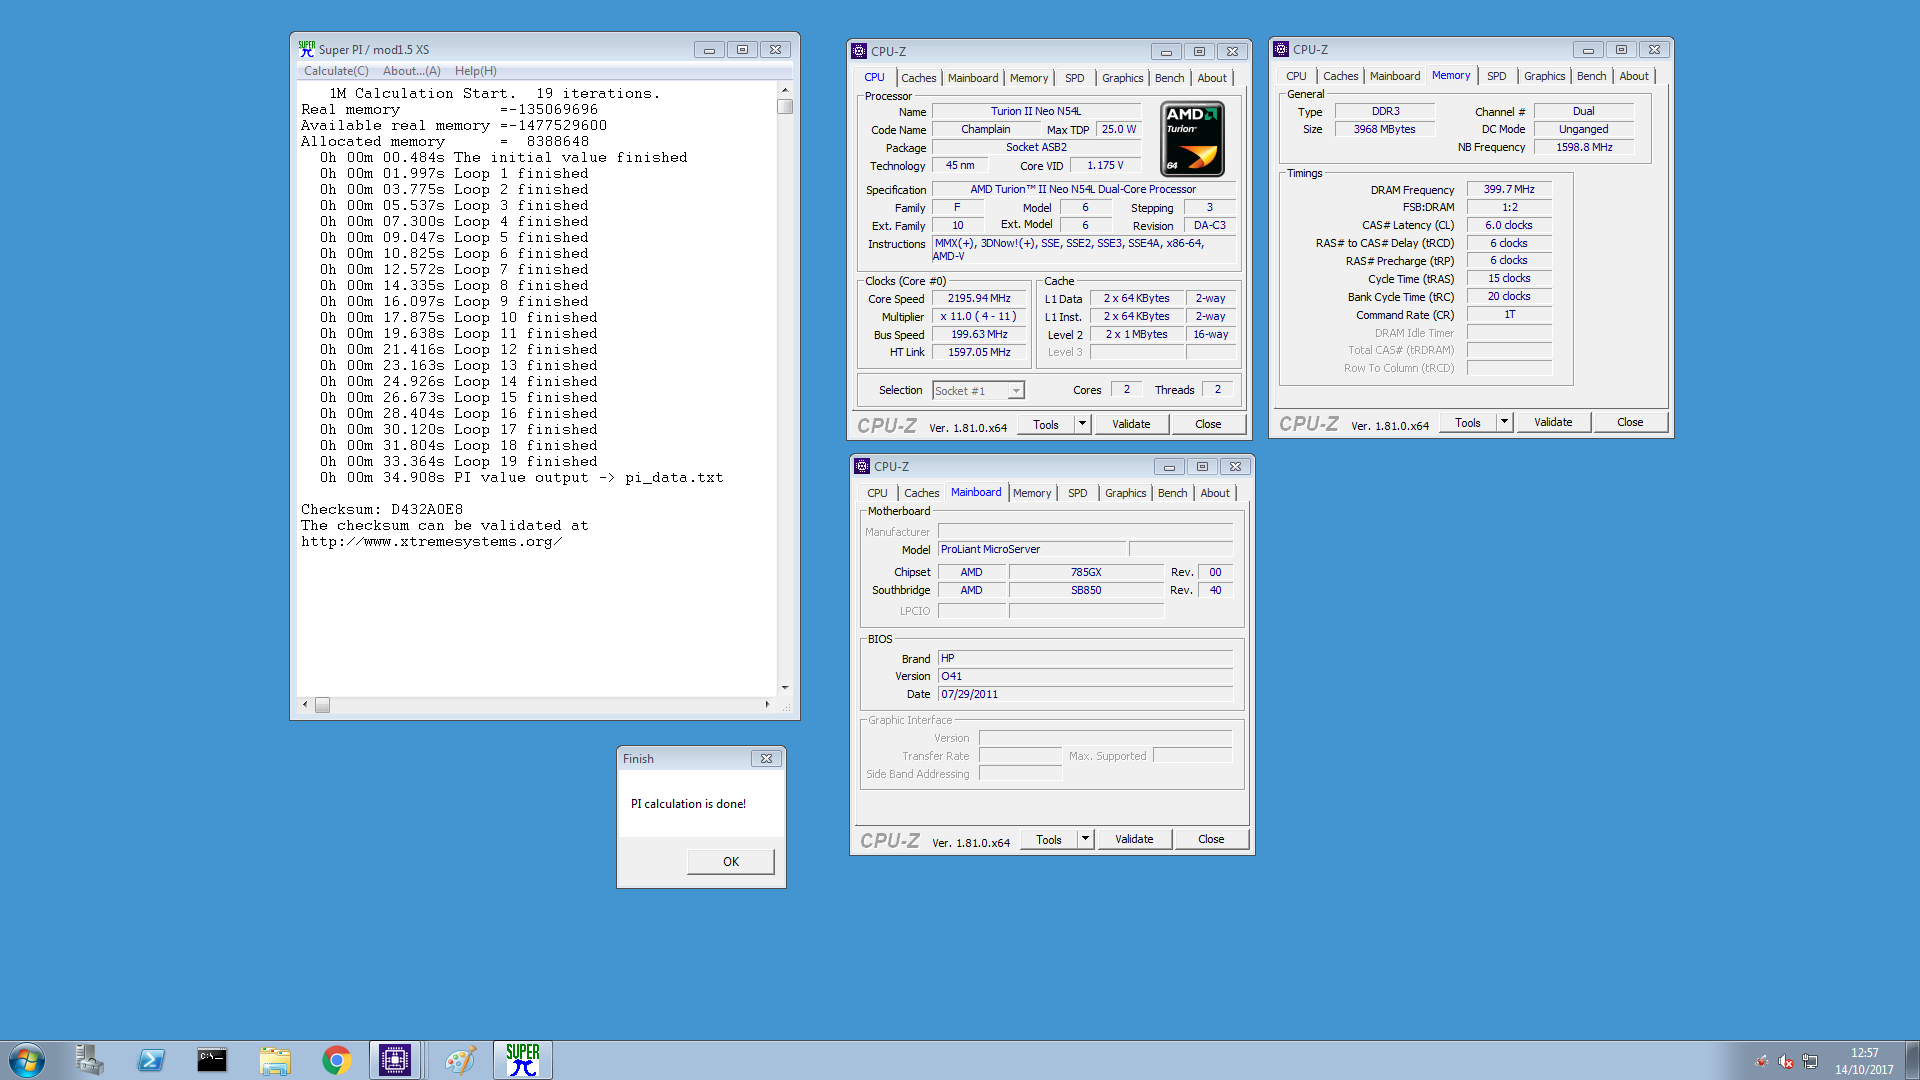The image size is (1920, 1080).
Task: Click Validate in the Mainboard window
Action: [1134, 839]
